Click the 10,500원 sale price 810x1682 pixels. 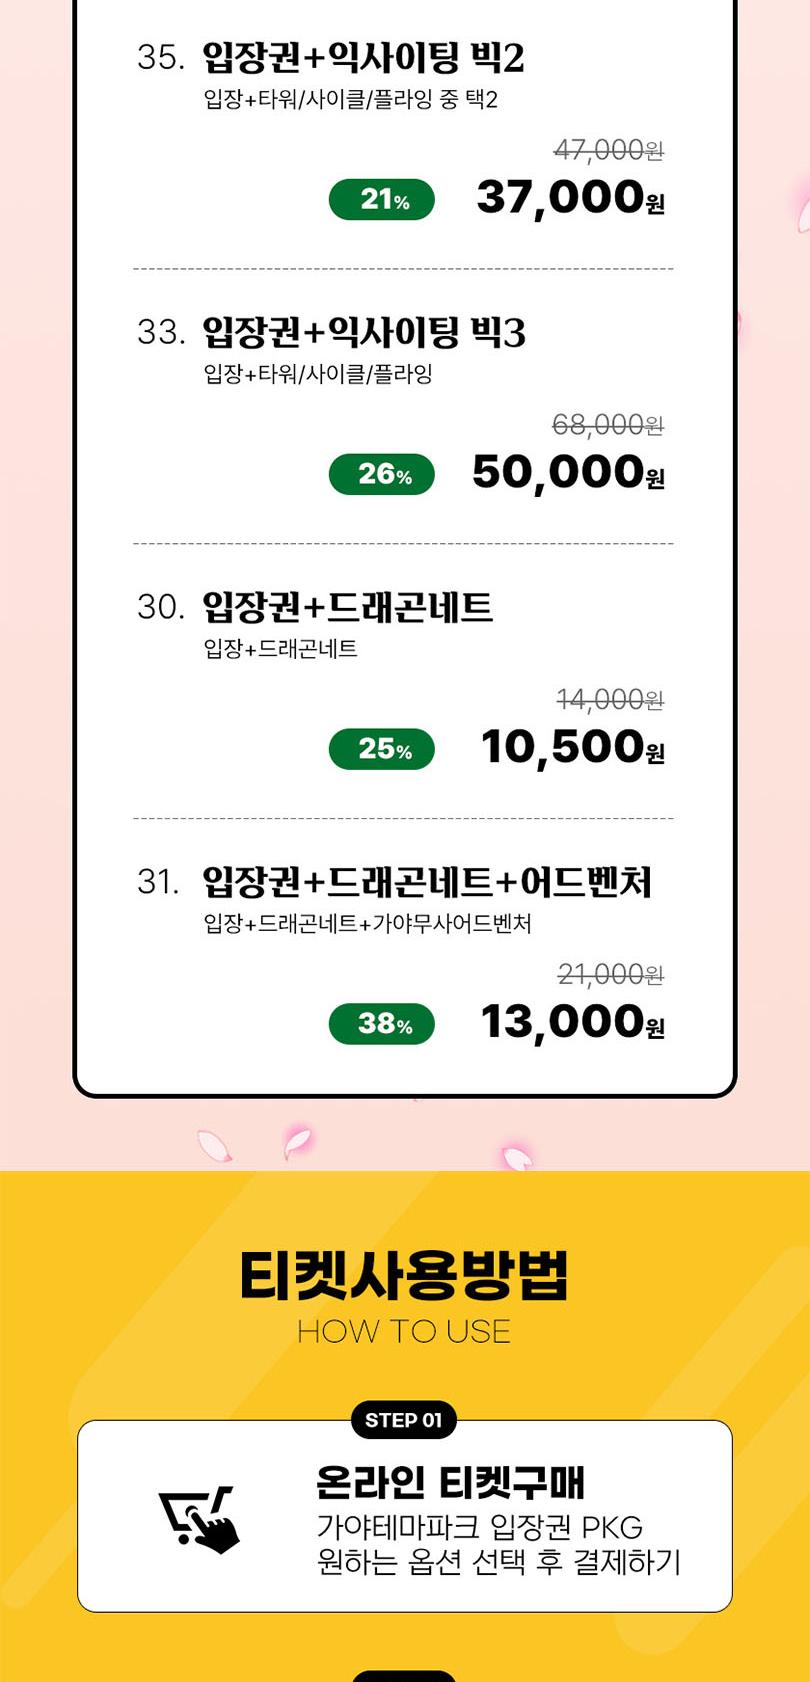[573, 747]
